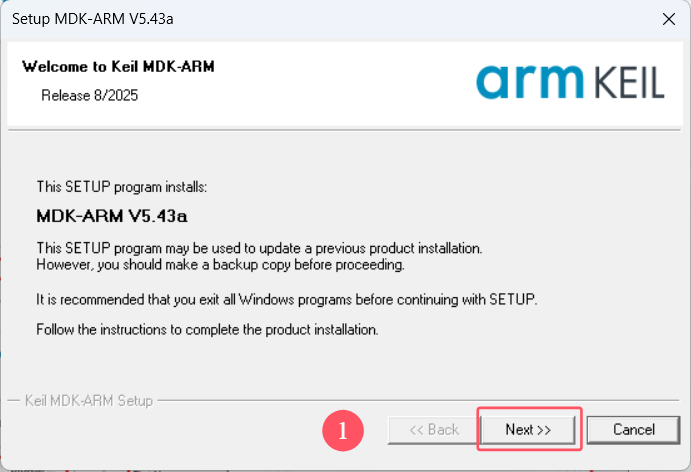Click the Setup MDK-ARM V5.43a window title
Image resolution: width=691 pixels, height=472 pixels.
(x=93, y=19)
